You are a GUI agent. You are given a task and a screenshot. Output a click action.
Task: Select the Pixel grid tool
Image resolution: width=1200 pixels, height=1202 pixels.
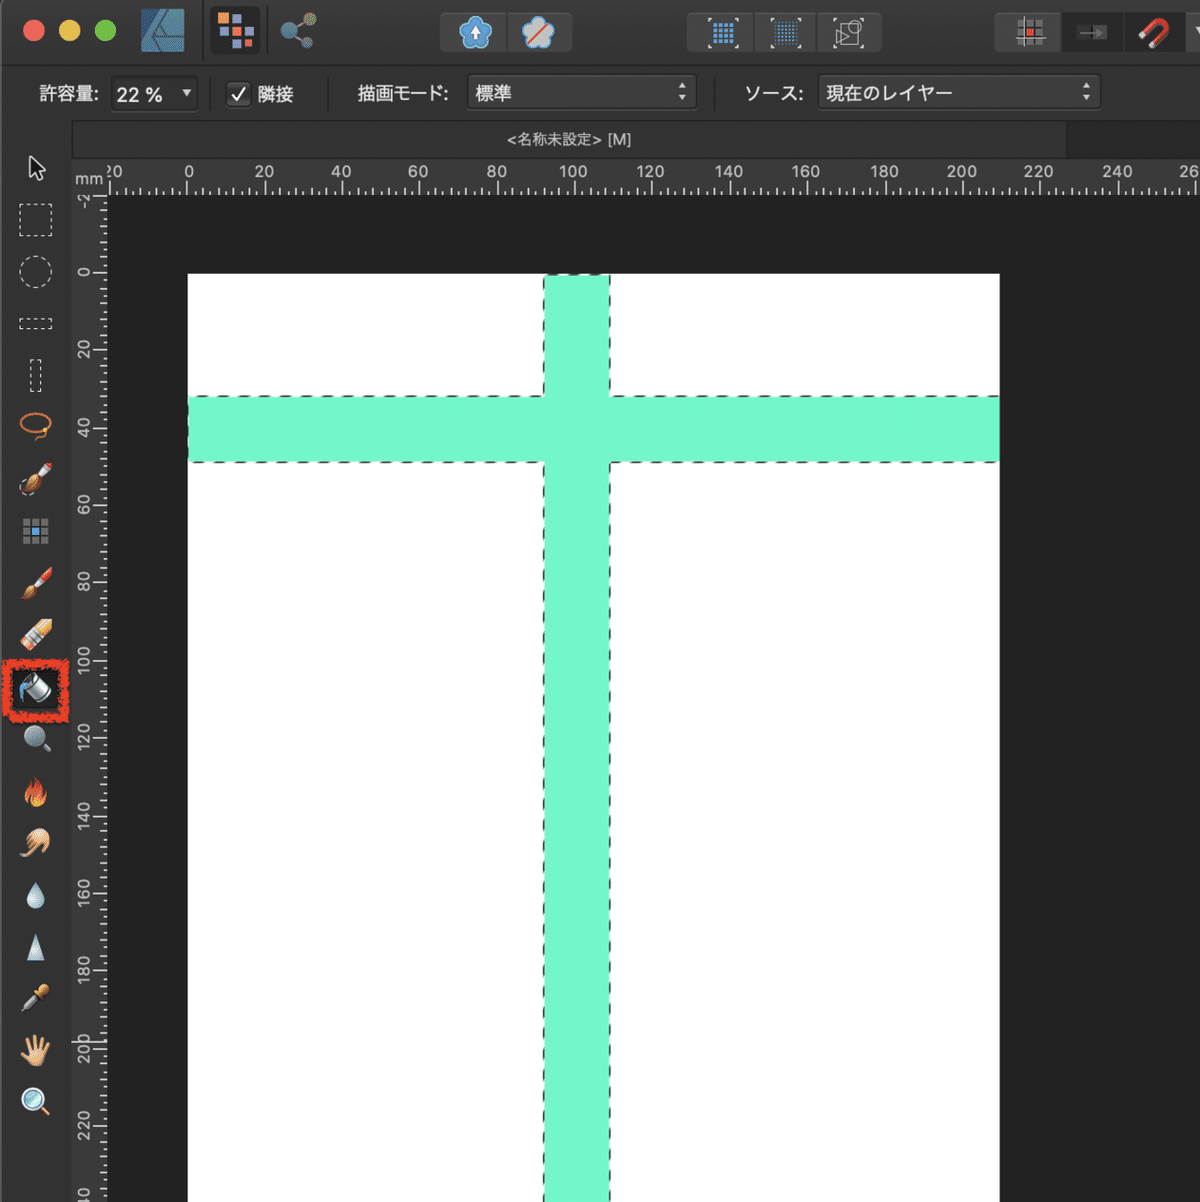tap(36, 531)
